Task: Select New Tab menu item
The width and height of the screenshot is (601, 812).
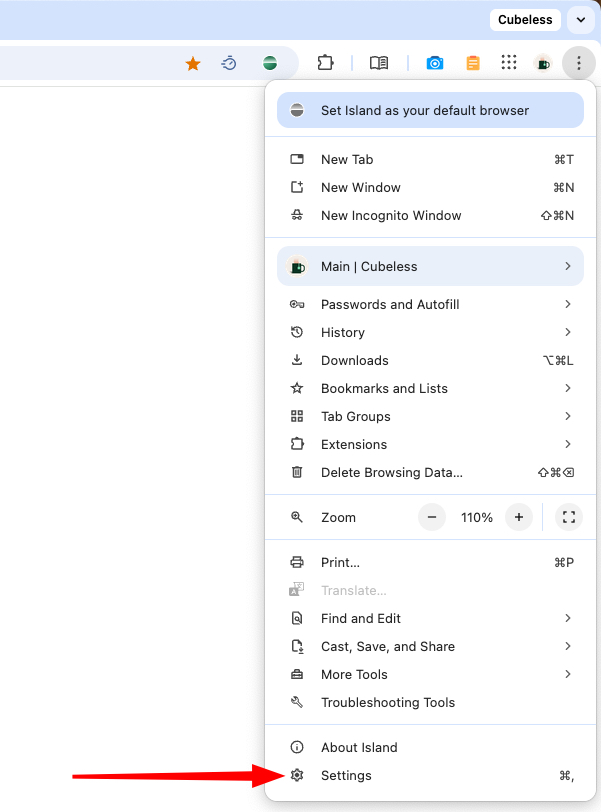Action: click(x=430, y=160)
